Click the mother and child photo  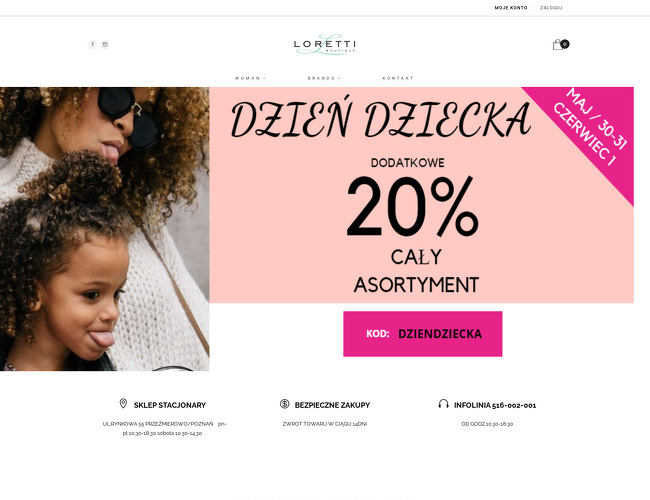104,229
